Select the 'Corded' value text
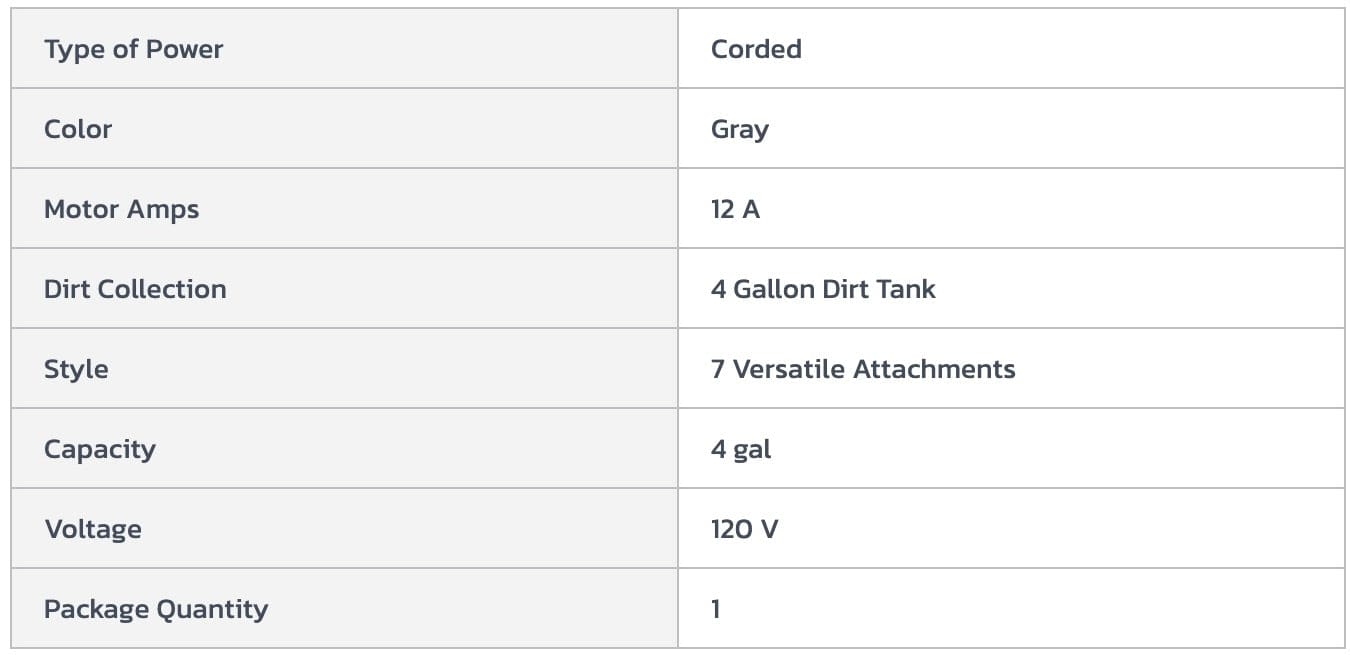The width and height of the screenshot is (1350, 655). pos(755,49)
